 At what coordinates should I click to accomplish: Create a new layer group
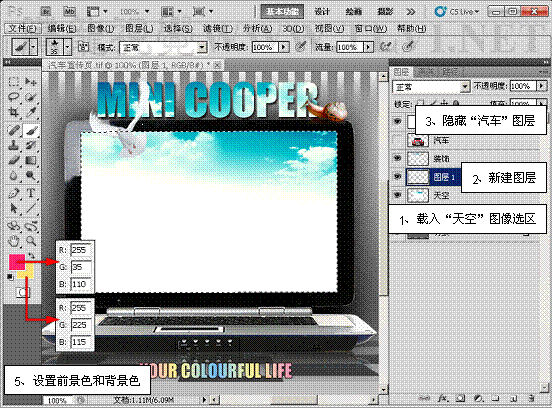tap(495, 398)
